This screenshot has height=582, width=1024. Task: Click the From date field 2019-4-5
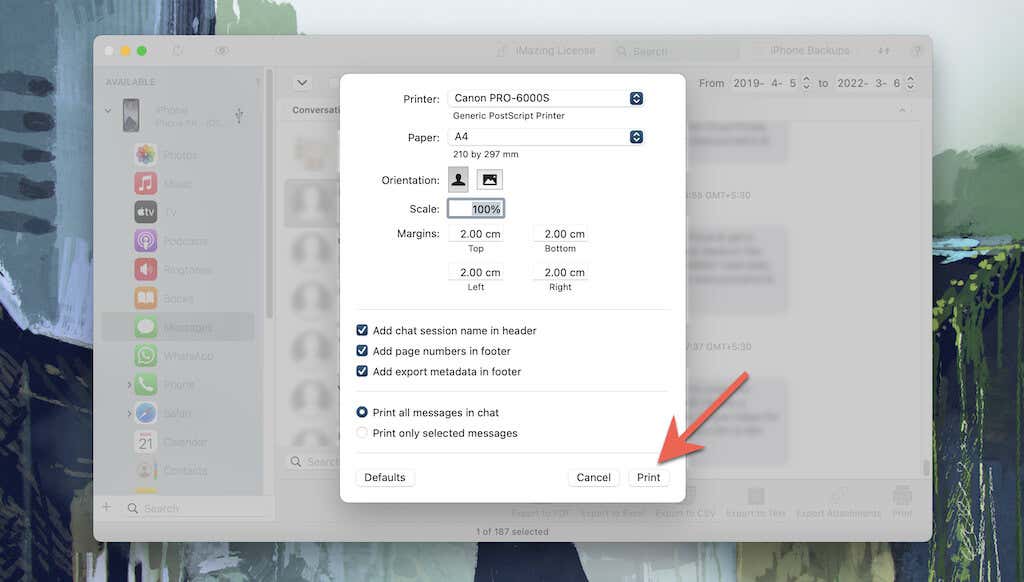tap(765, 83)
